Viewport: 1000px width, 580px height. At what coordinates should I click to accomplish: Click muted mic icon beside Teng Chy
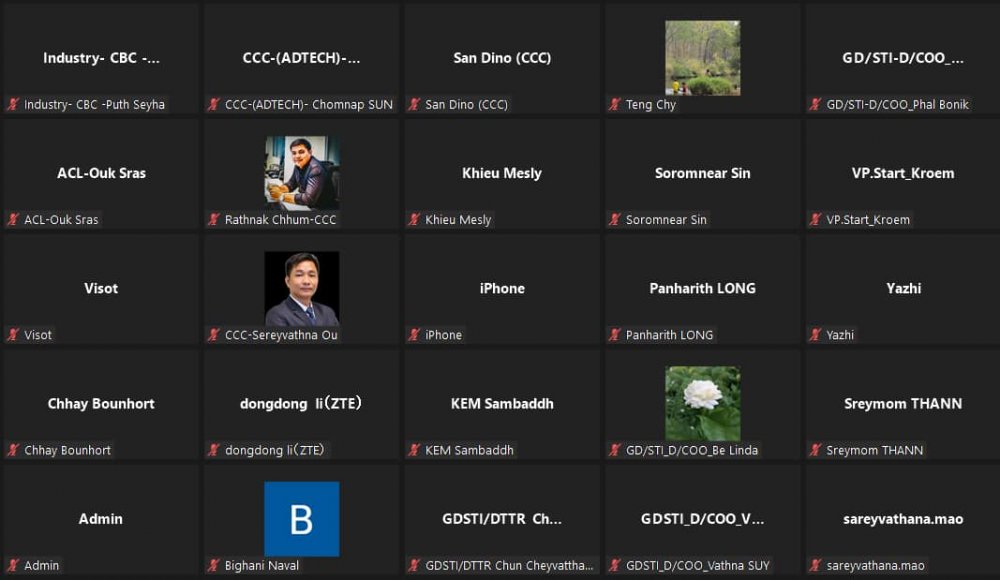[x=615, y=105]
